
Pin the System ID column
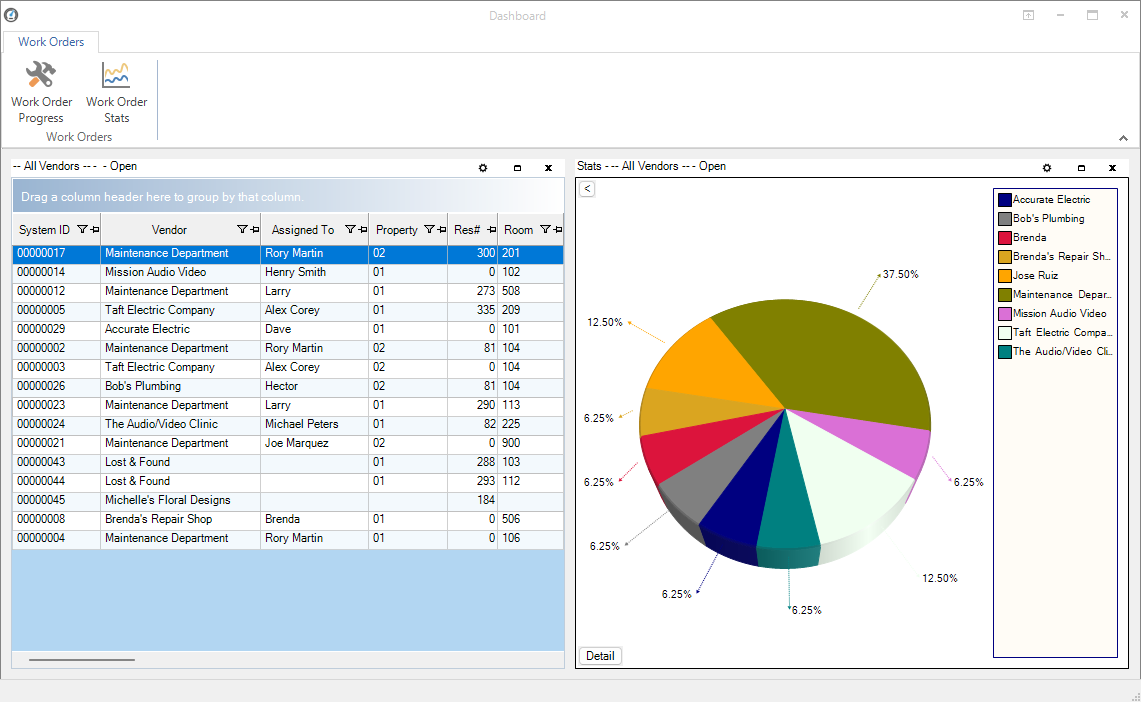click(95, 229)
